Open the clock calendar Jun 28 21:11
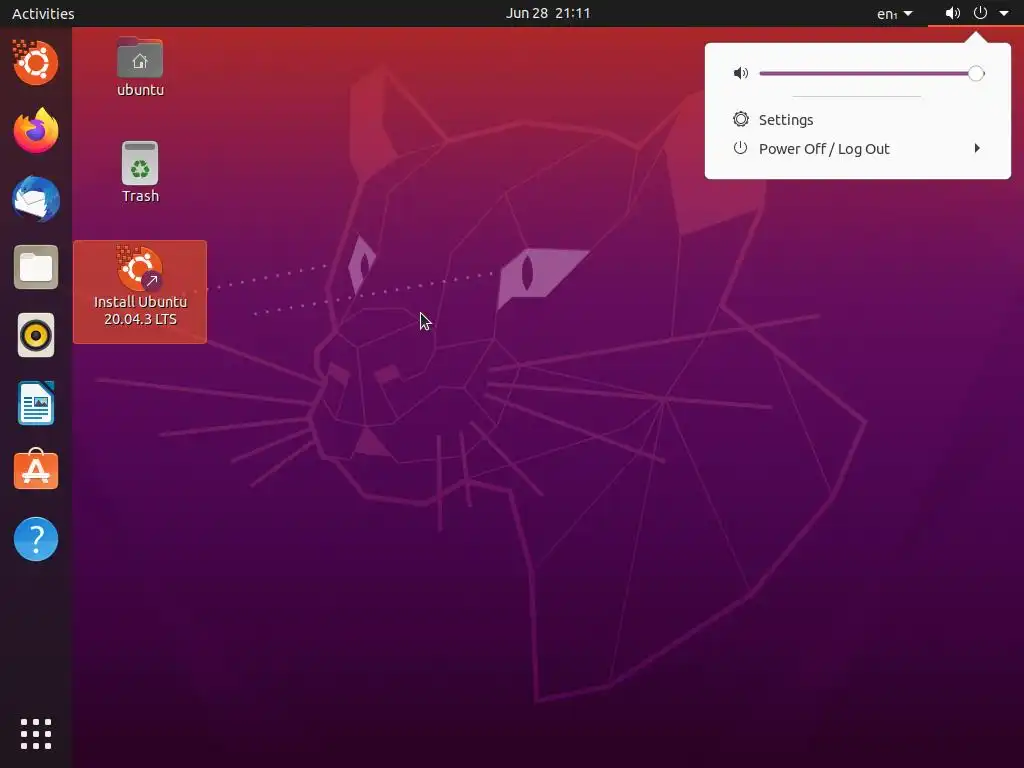The height and width of the screenshot is (768, 1024). [x=548, y=13]
